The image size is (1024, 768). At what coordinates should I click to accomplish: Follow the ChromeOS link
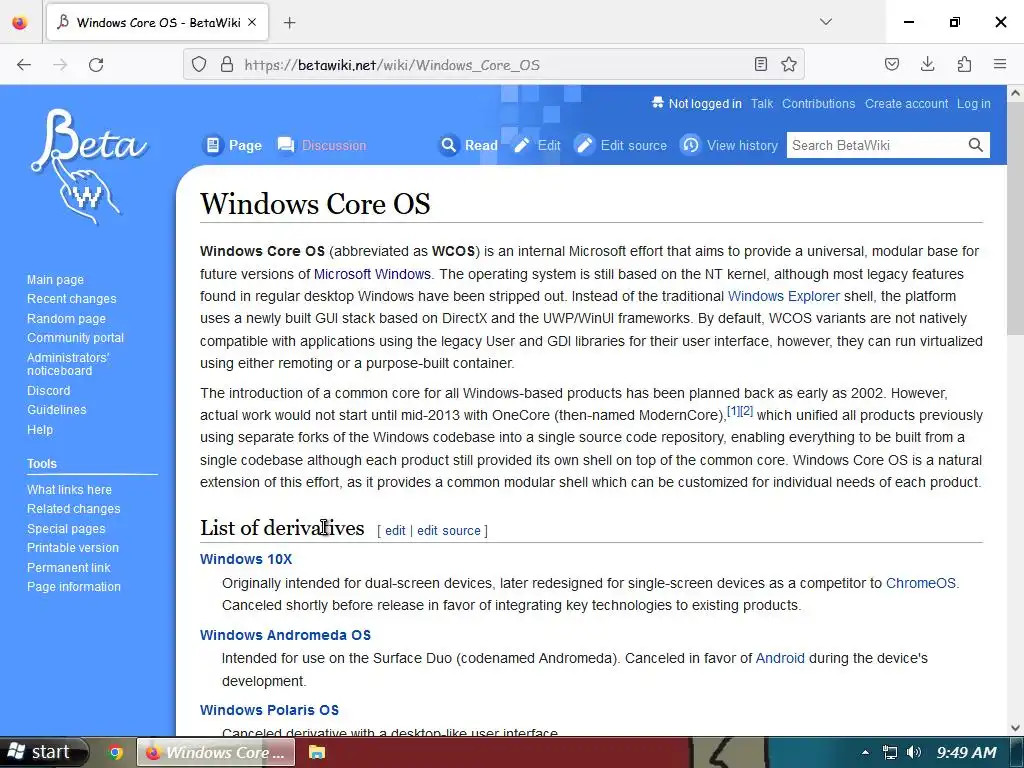click(921, 583)
